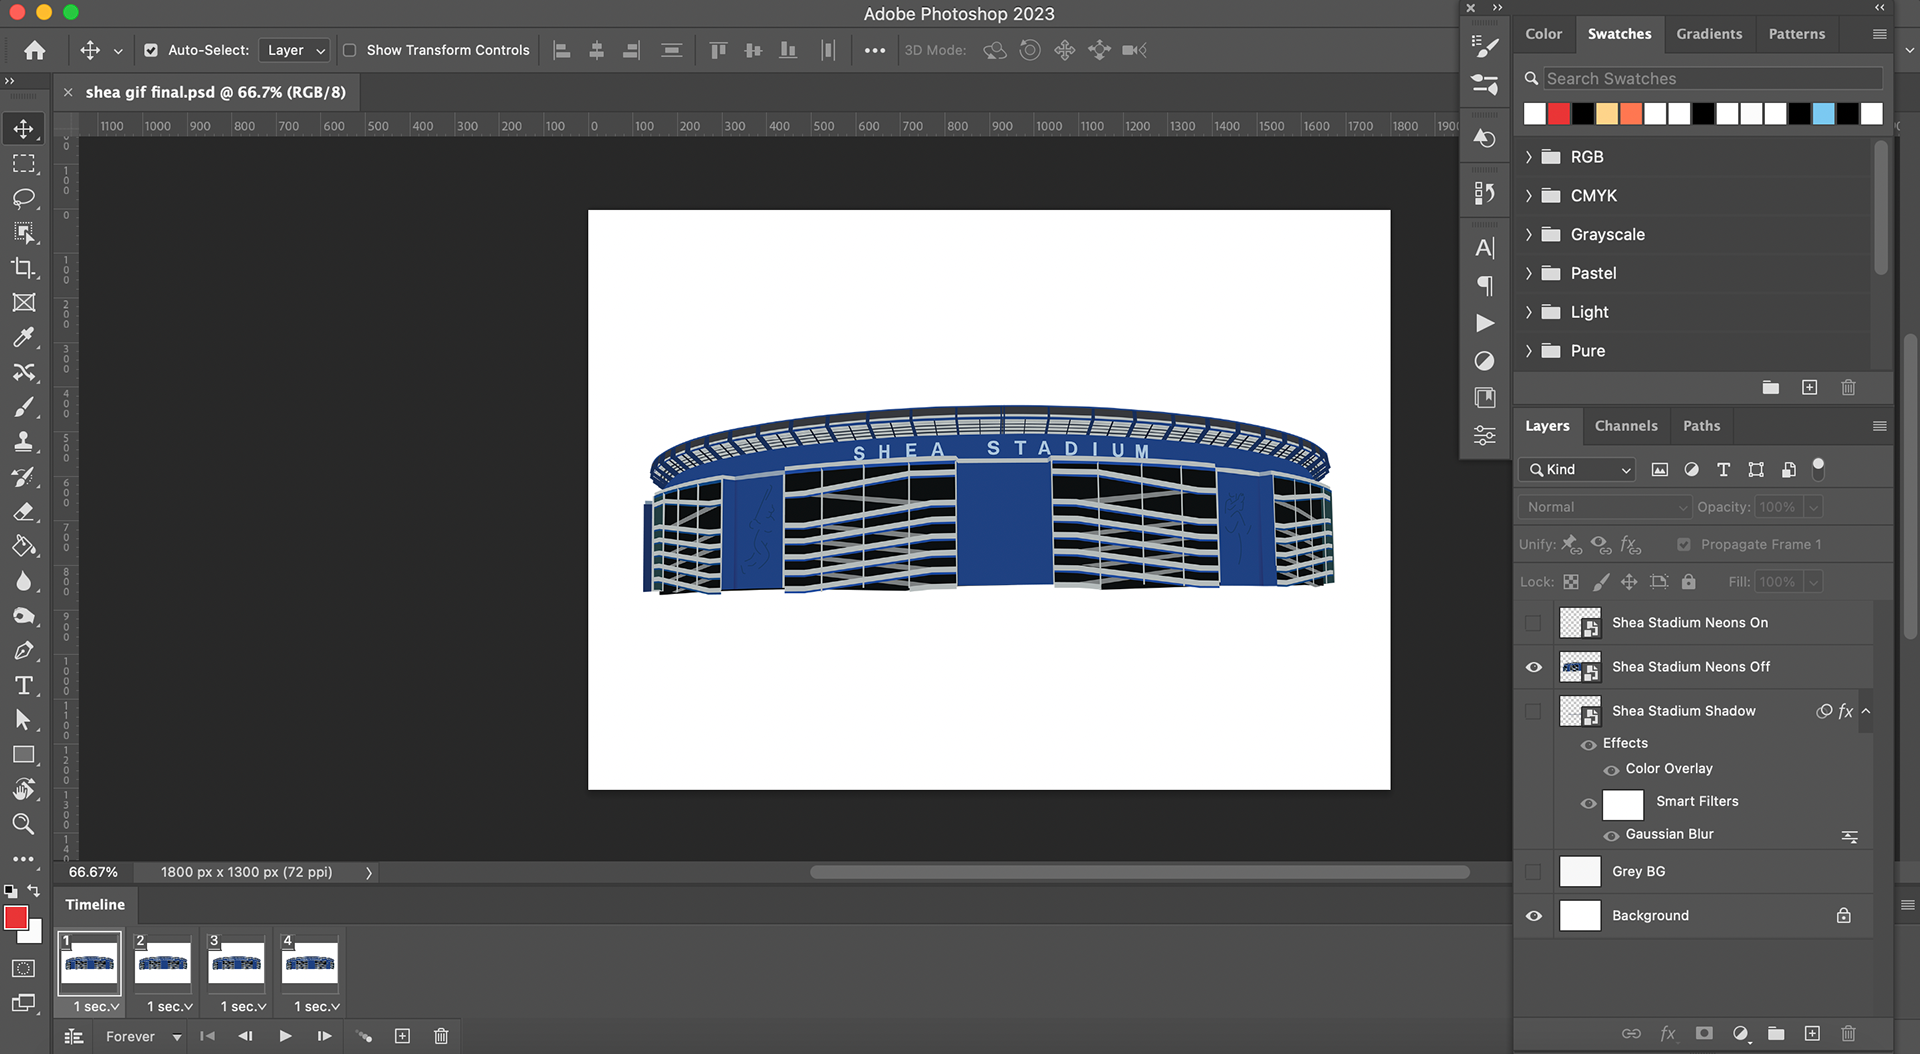Hide the Shea Stadium Neons Off layer

coord(1533,667)
